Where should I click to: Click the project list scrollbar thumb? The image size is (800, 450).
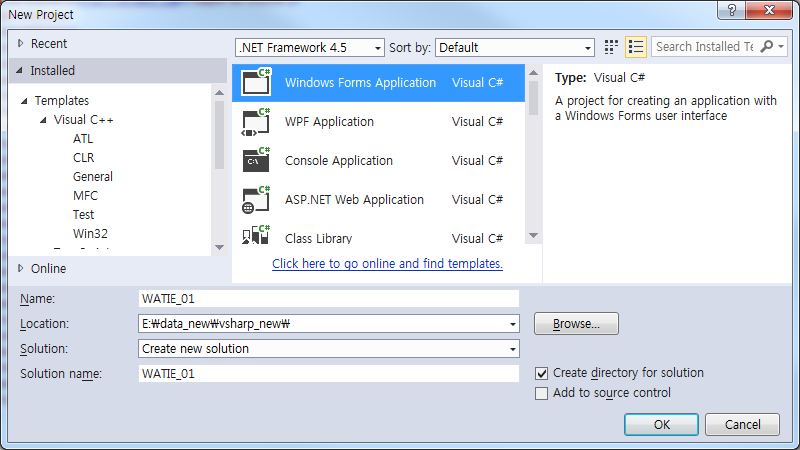(533, 98)
